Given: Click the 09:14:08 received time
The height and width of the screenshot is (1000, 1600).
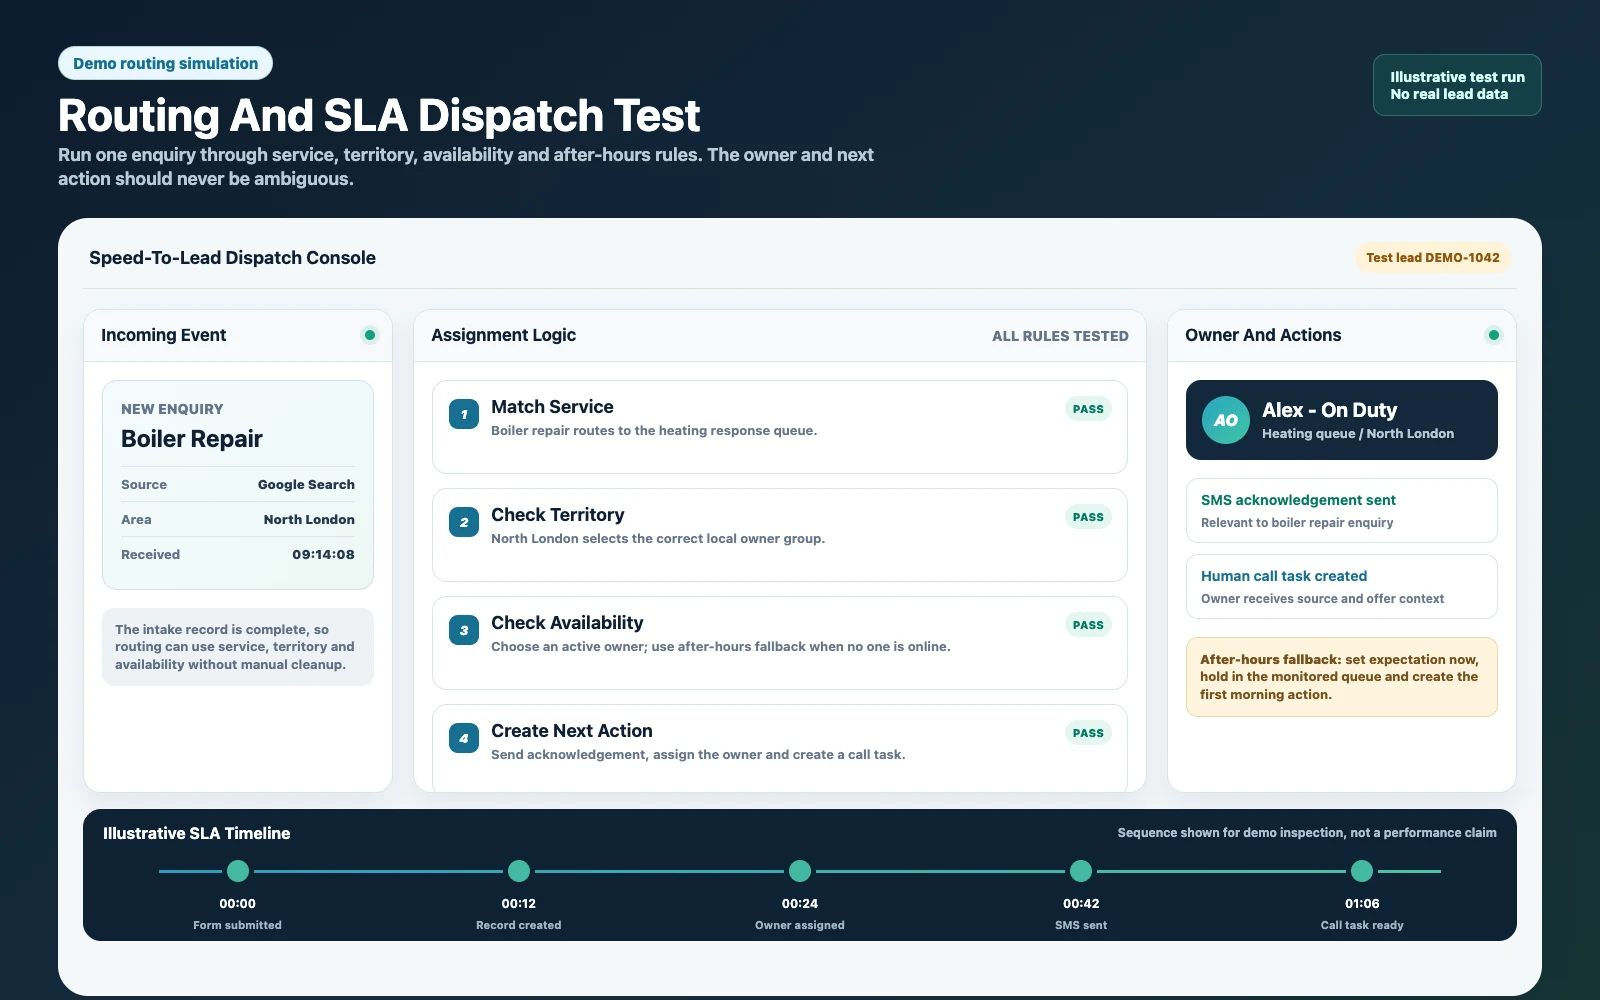Looking at the screenshot, I should [323, 554].
